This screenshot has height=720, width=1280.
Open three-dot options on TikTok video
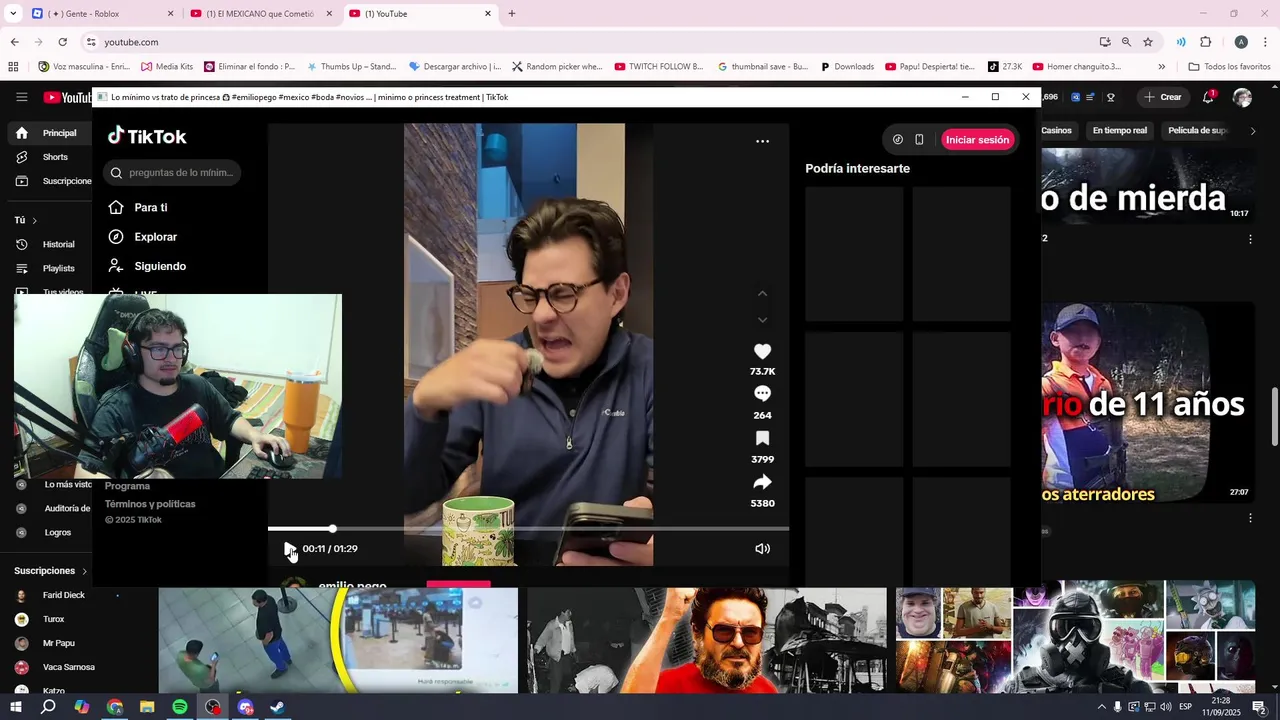tap(762, 141)
